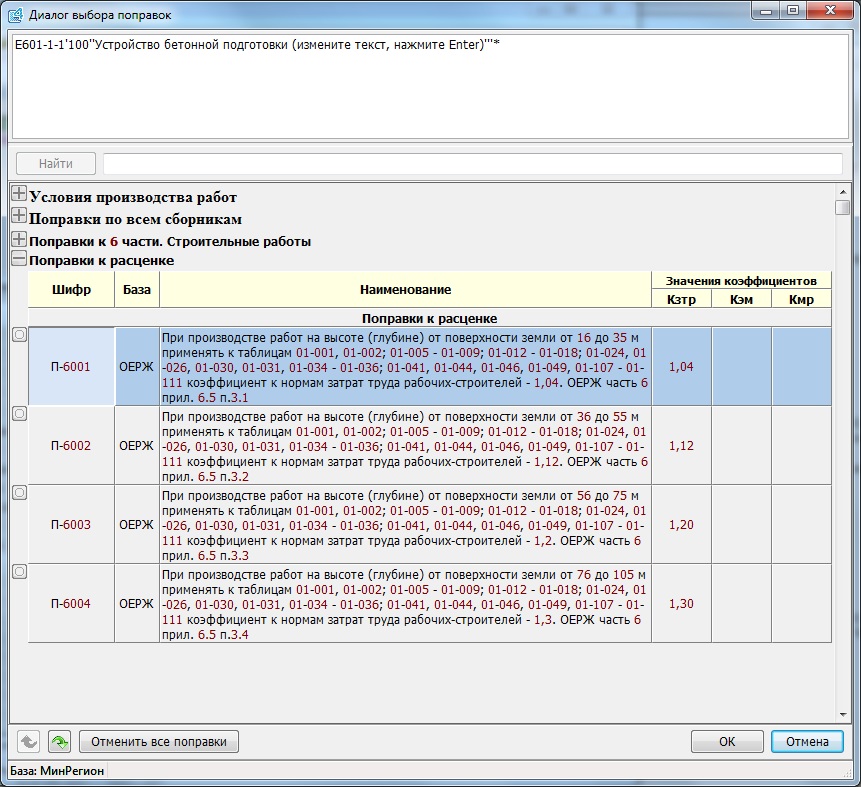Click the 'Шифр' column header

(71, 289)
